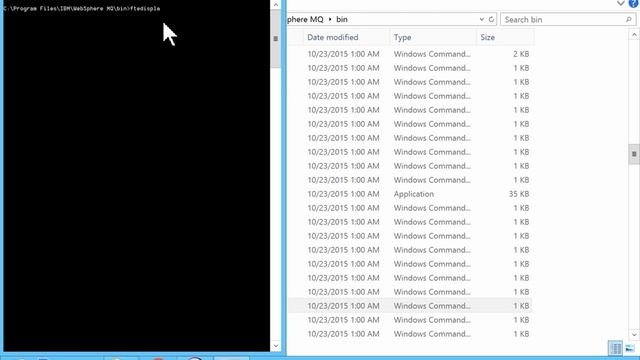
Task: Switch Explorer to Details view icon
Action: point(616,348)
